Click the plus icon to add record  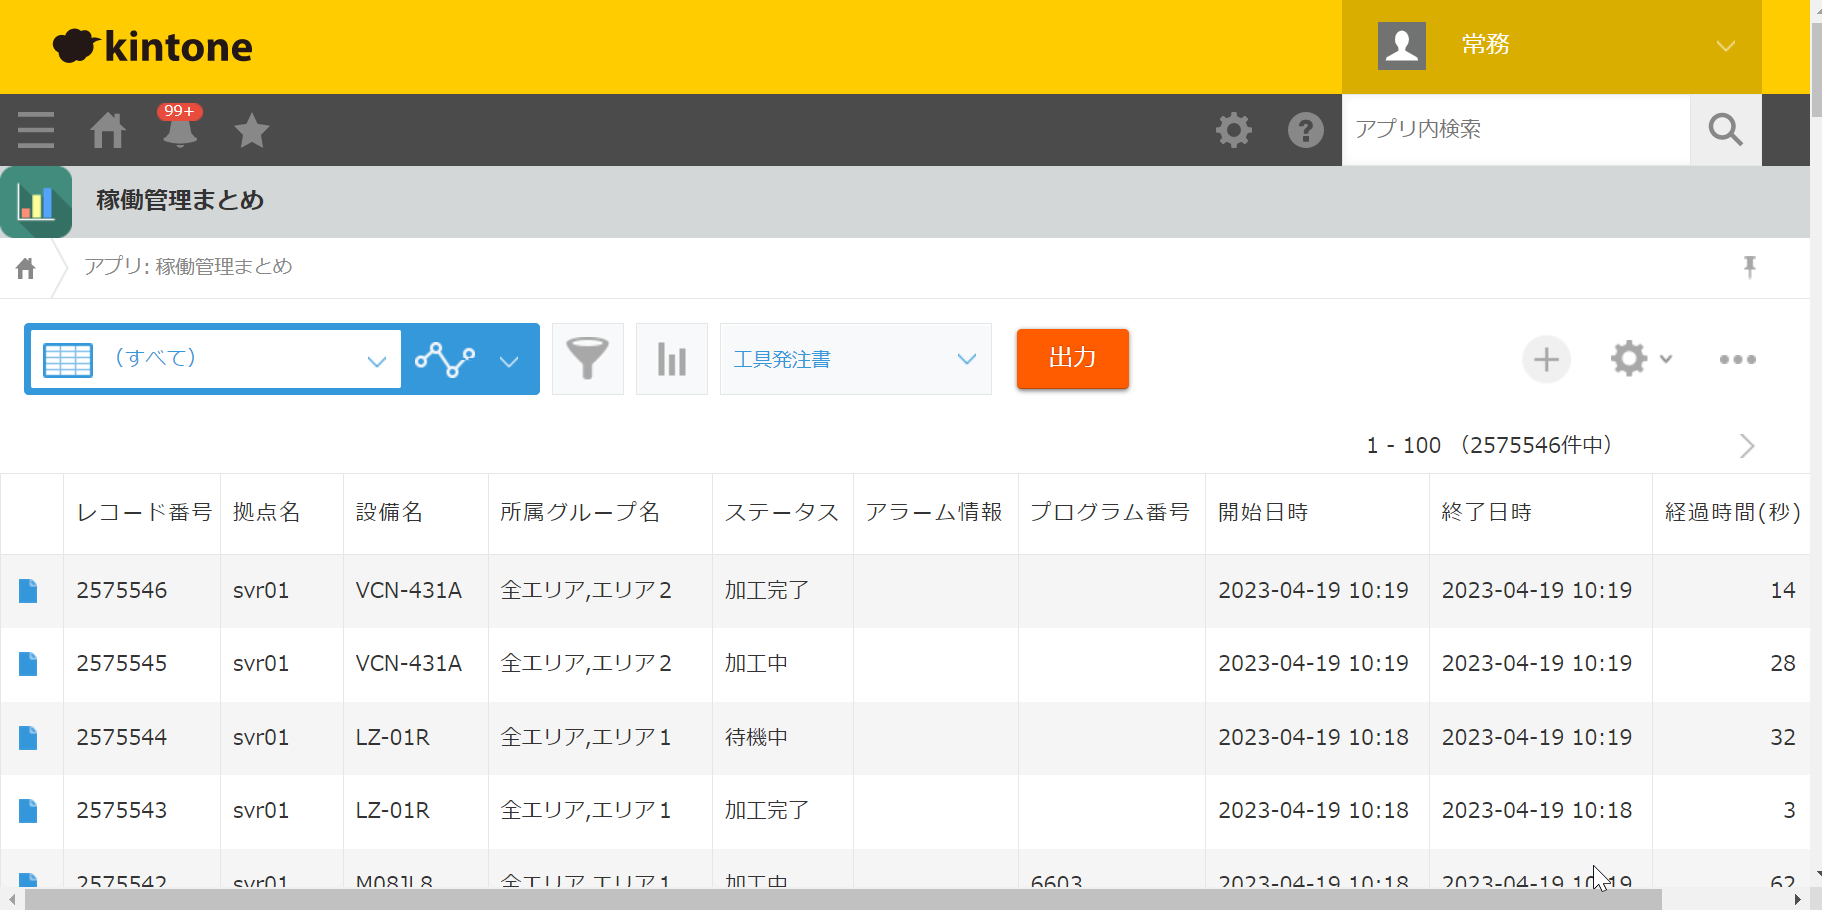click(1546, 359)
